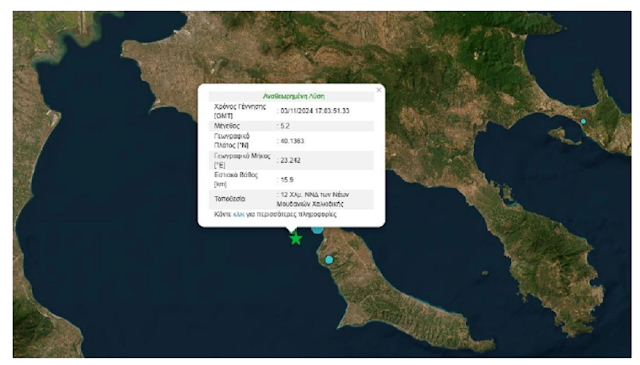Click the green star earthquake epicenter marker
Screen dimensions: 640x365
click(296, 238)
